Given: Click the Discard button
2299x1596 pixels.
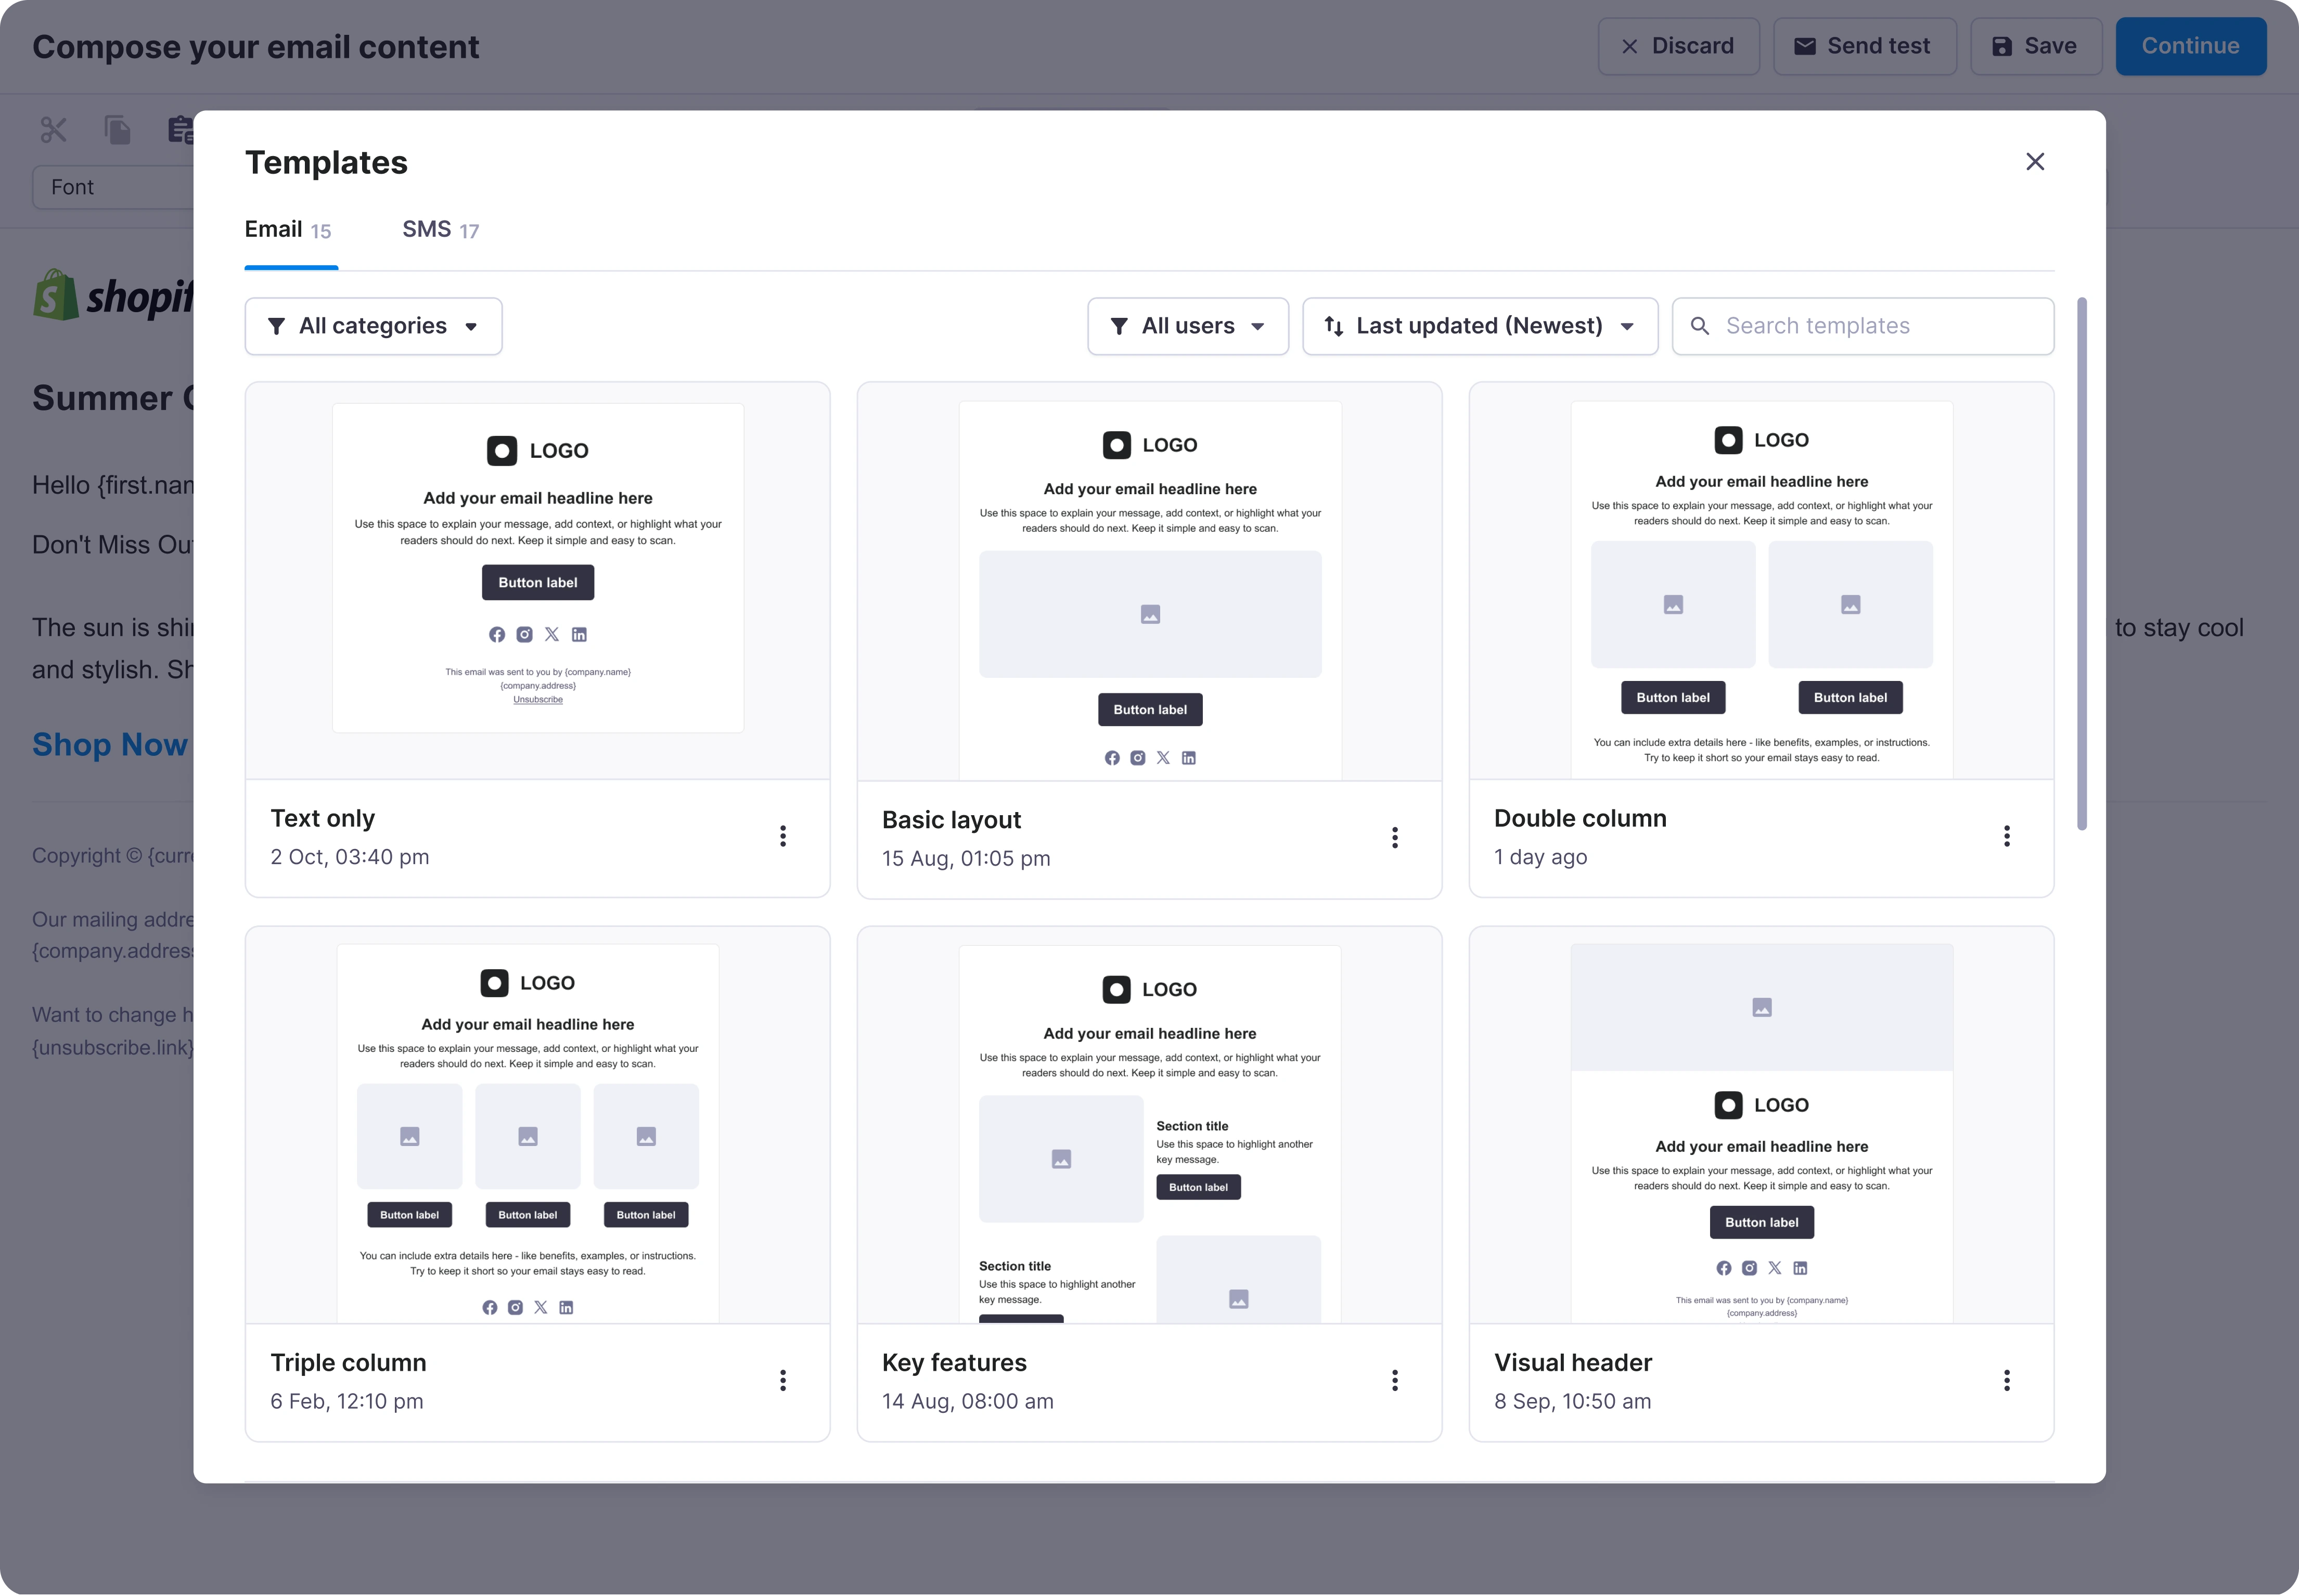Looking at the screenshot, I should pyautogui.click(x=1679, y=46).
